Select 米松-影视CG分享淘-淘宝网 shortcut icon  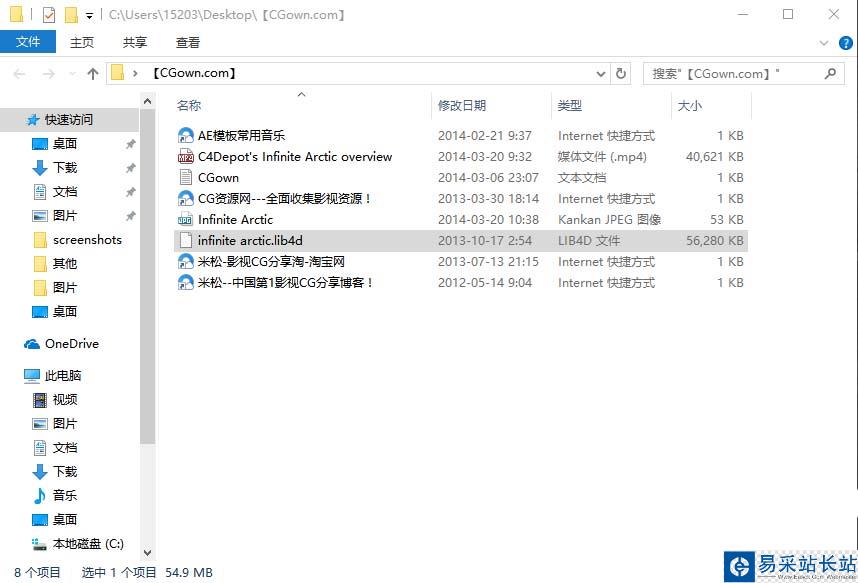[x=185, y=262]
